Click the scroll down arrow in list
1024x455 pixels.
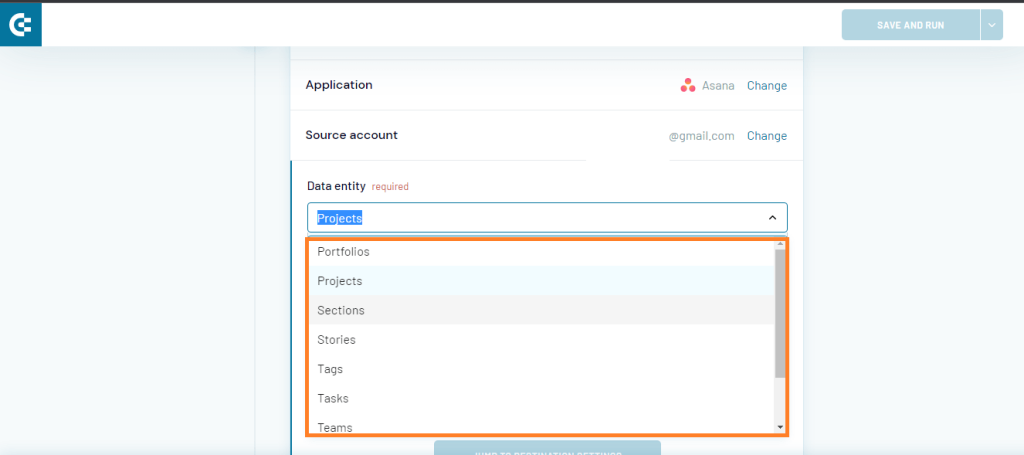(780, 427)
